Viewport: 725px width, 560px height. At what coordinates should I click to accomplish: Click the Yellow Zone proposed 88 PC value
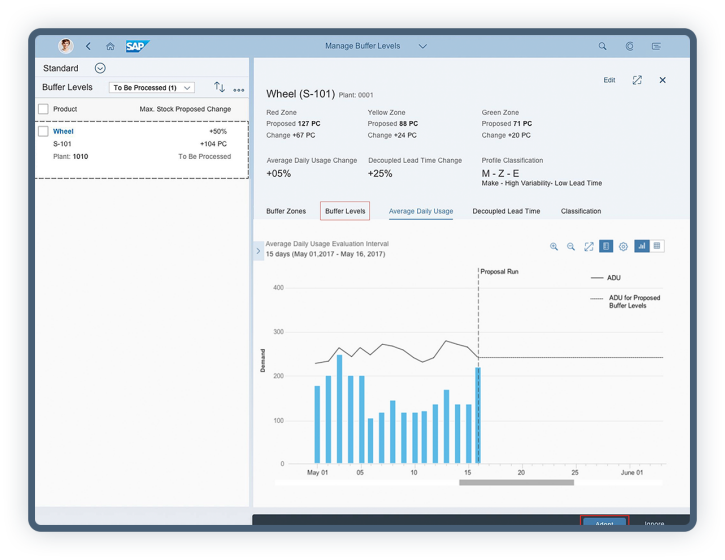tap(408, 123)
